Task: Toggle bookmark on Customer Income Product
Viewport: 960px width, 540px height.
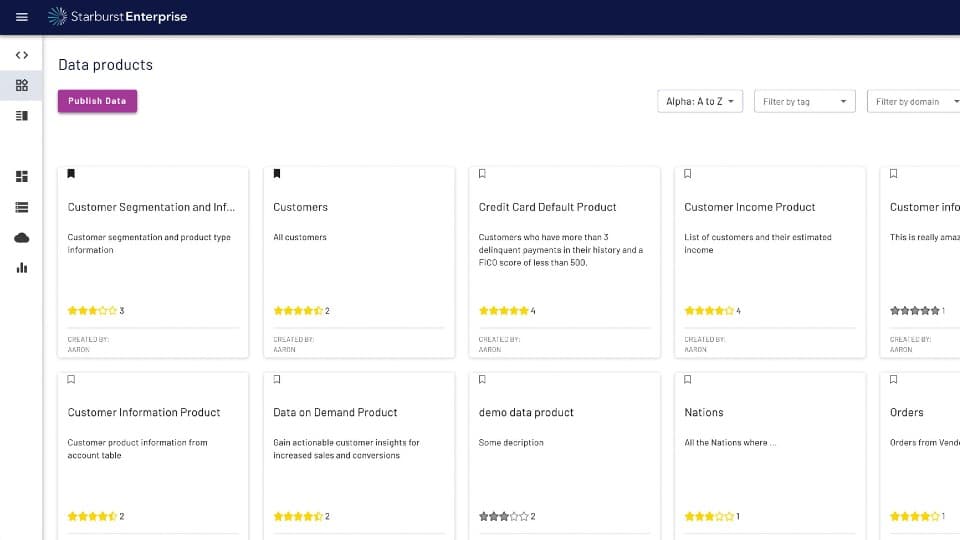Action: coord(688,174)
